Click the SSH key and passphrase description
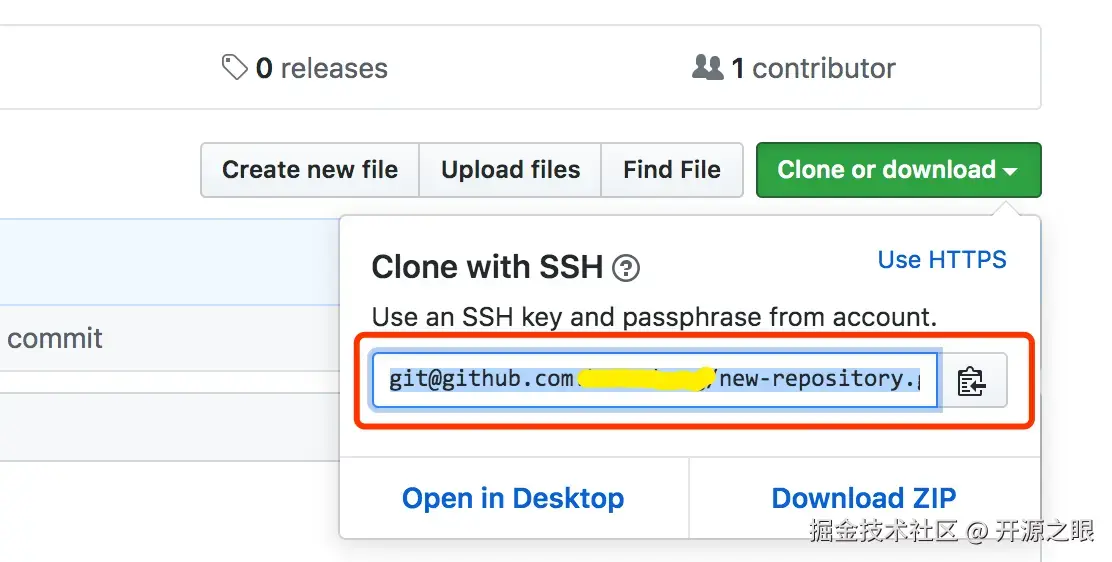The height and width of the screenshot is (562, 1112). point(654,318)
